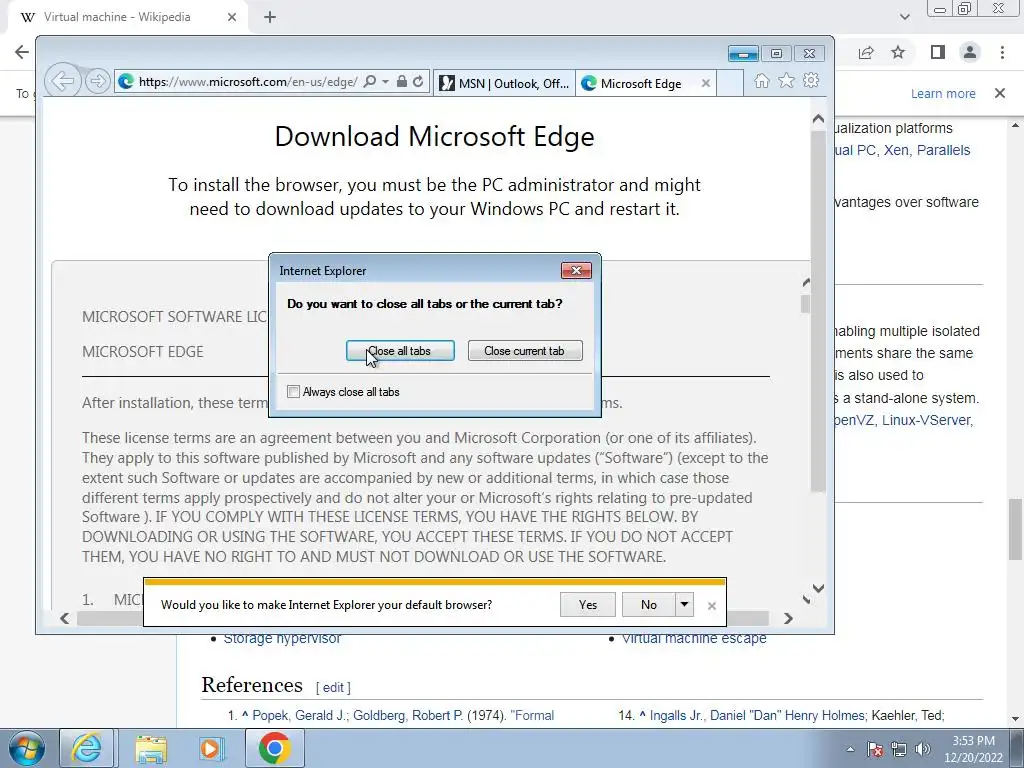Click edit link beside References heading

coord(333,687)
